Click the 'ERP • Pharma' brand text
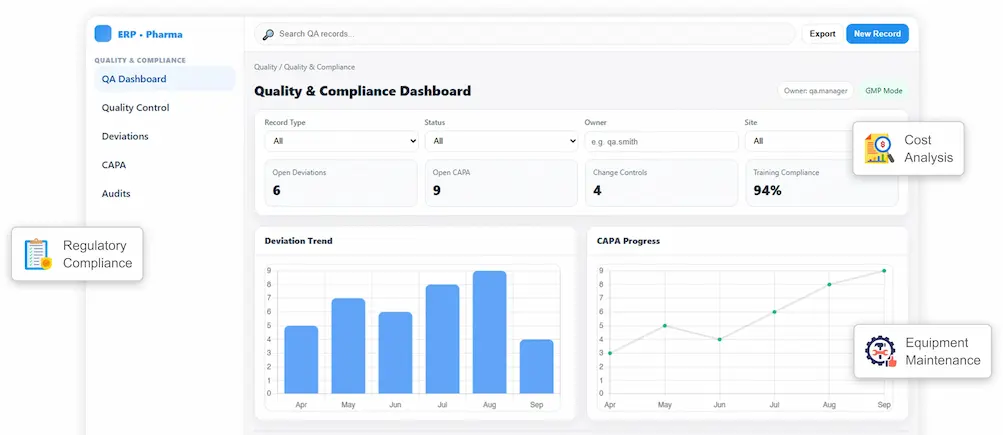 (150, 35)
